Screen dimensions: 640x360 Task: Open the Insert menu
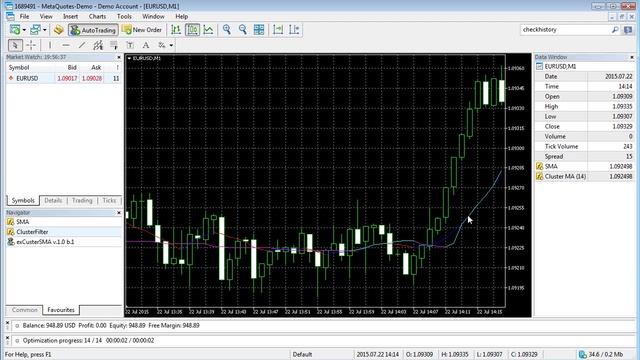(x=71, y=16)
